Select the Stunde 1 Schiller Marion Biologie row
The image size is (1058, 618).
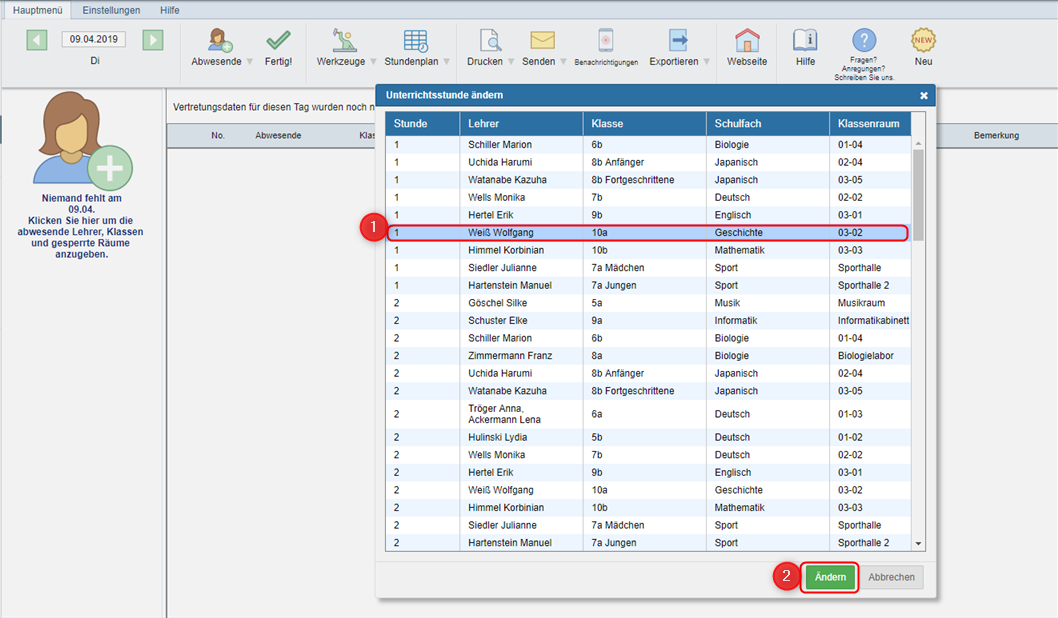[648, 145]
